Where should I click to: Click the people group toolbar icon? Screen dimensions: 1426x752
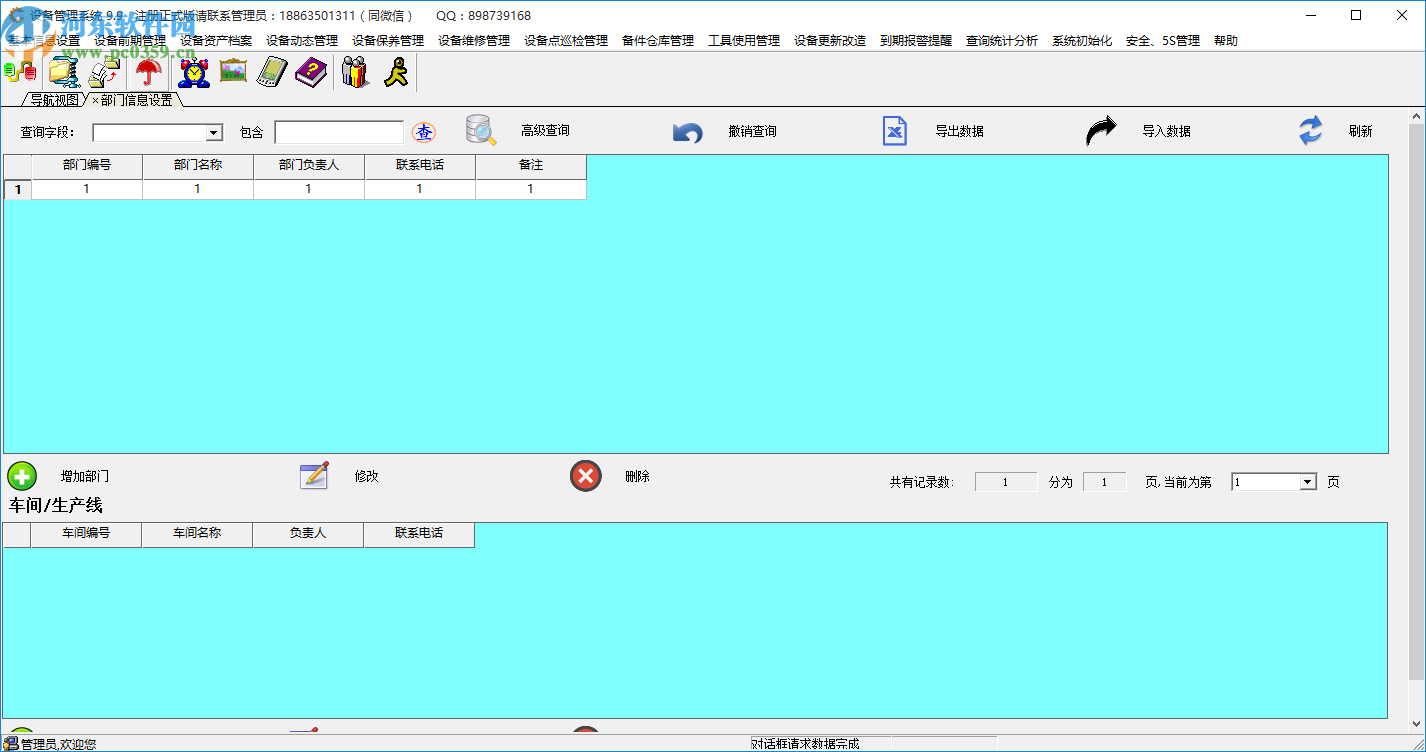pos(355,72)
